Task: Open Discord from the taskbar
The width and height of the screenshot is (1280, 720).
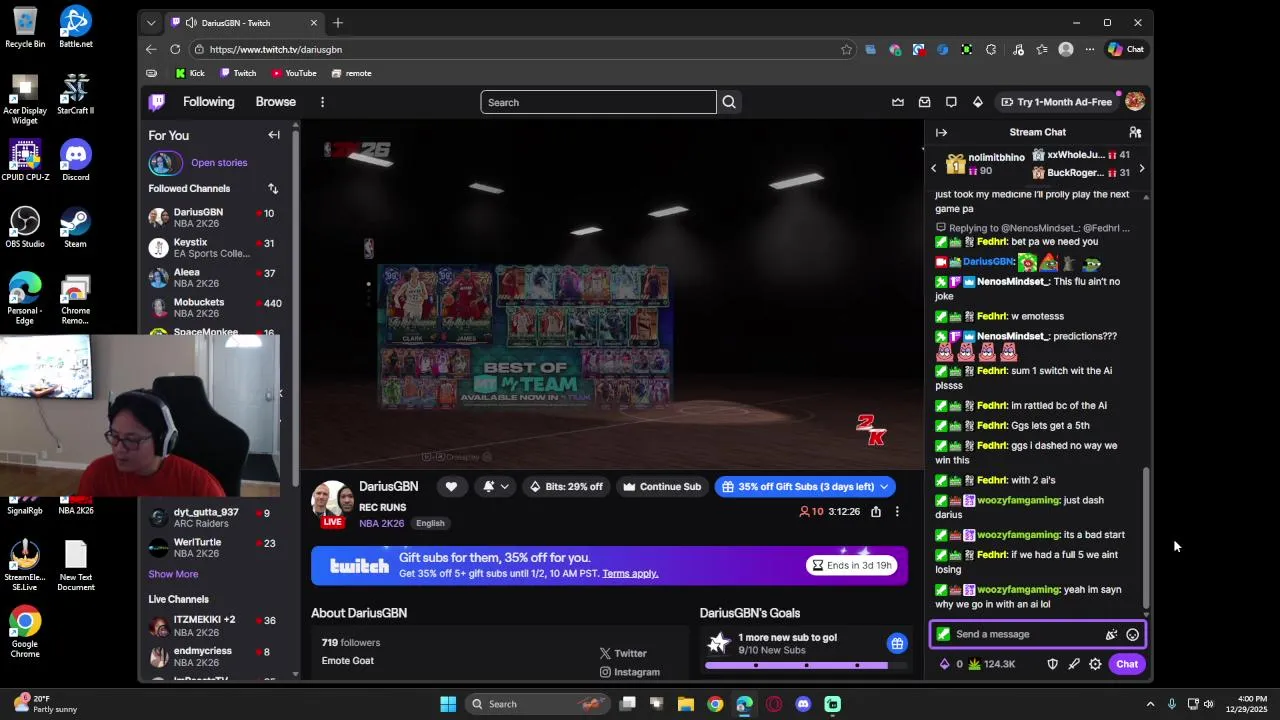Action: pos(803,704)
